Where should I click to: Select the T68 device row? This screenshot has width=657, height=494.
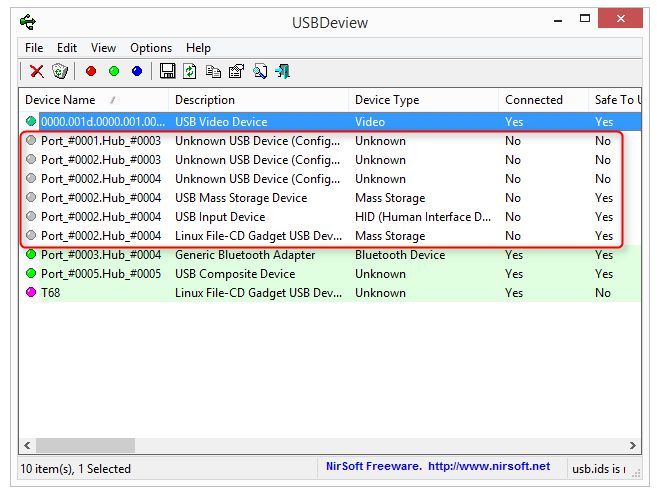[x=330, y=292]
